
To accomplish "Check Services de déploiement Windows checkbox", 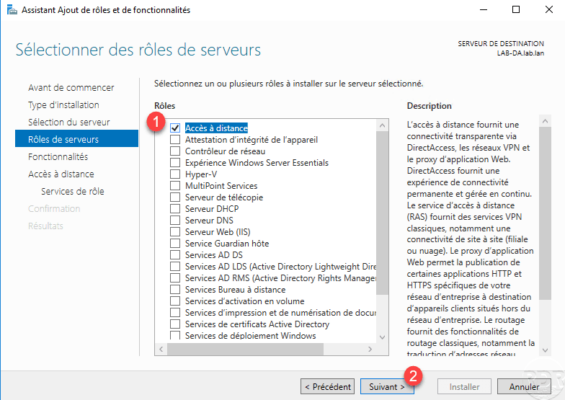I will 175,335.
